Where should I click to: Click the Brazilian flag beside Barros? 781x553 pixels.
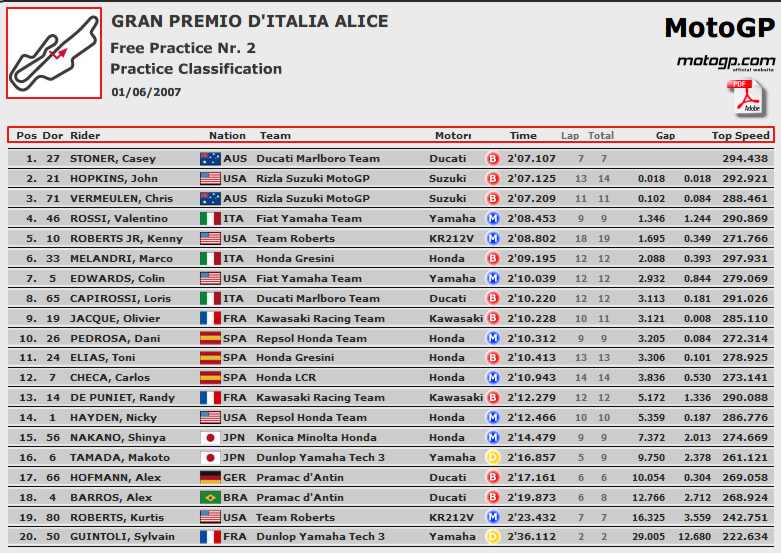(210, 497)
